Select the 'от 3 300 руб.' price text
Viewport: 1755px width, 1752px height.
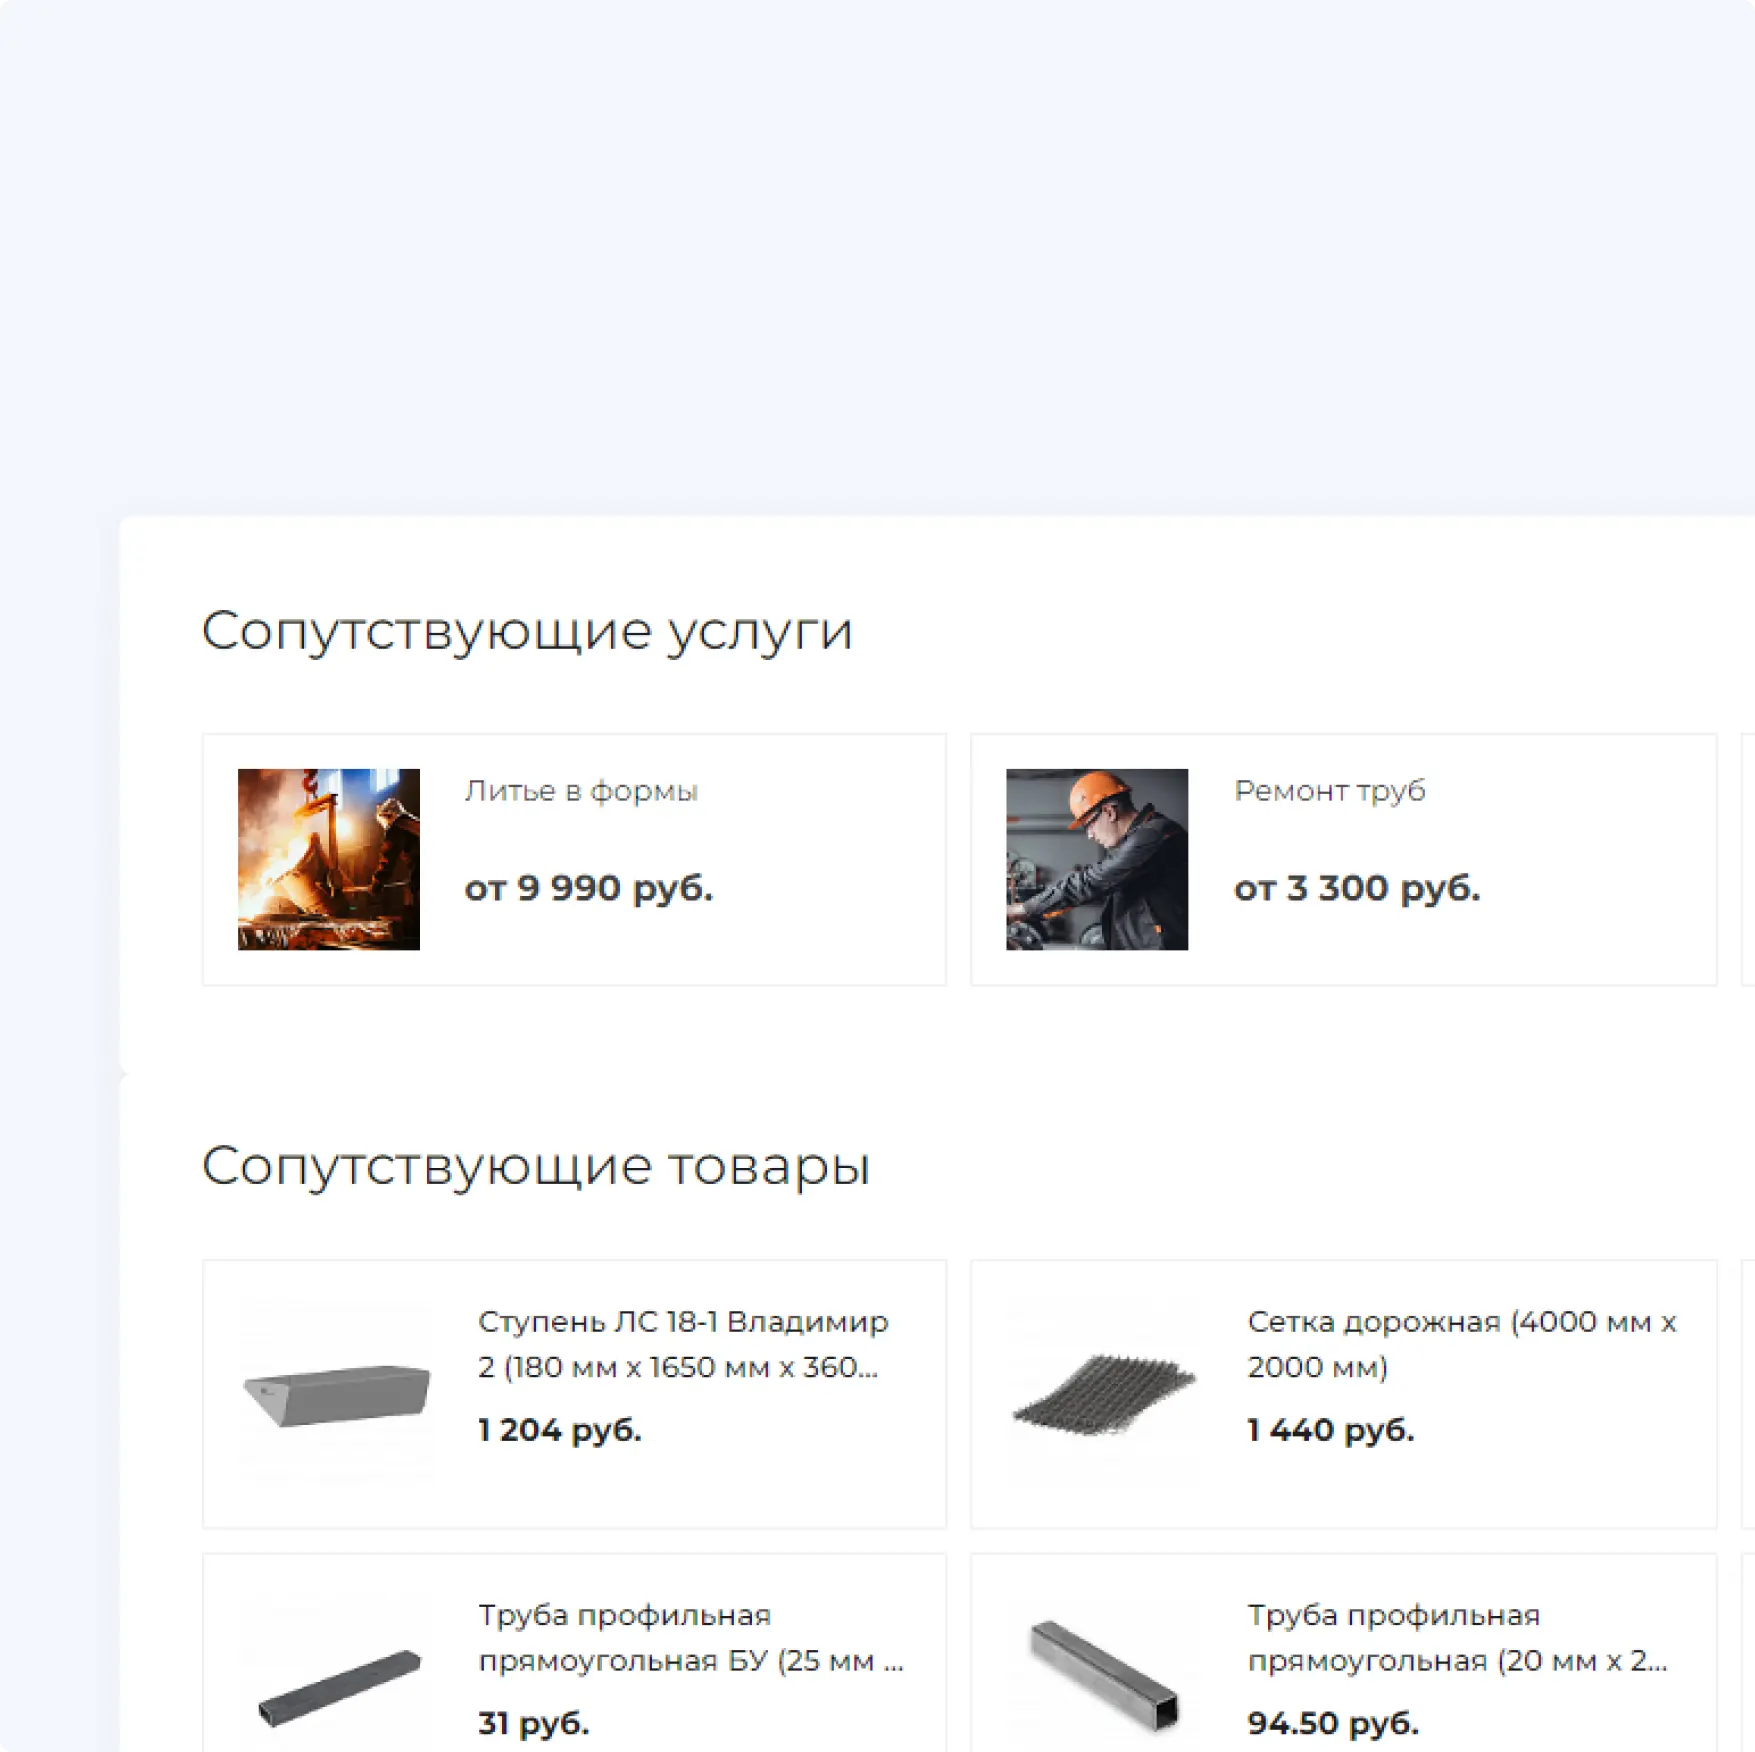click(1357, 888)
